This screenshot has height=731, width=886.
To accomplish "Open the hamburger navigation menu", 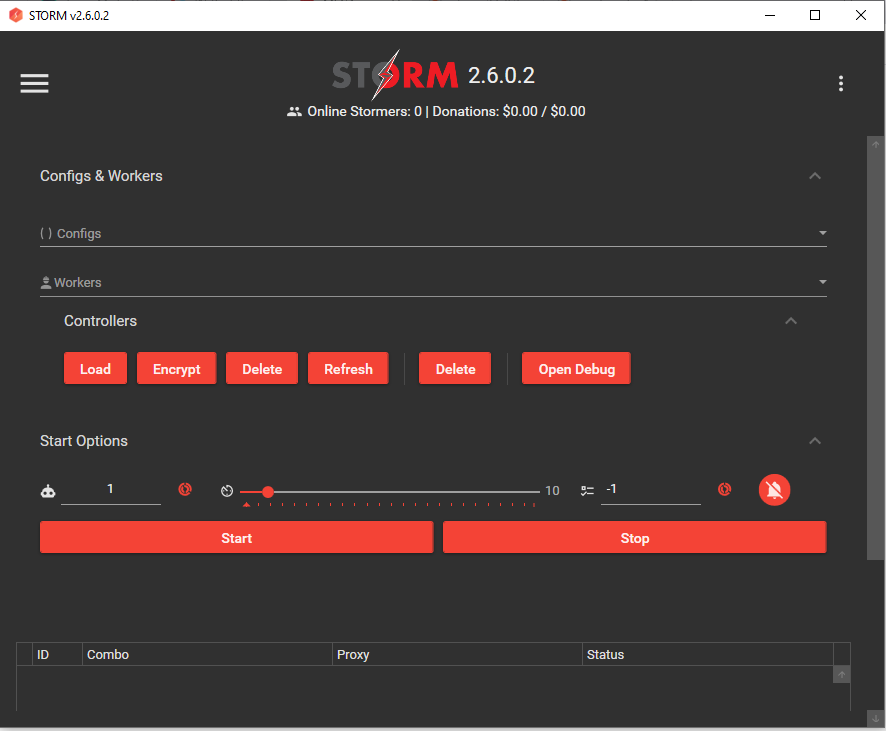I will point(34,84).
